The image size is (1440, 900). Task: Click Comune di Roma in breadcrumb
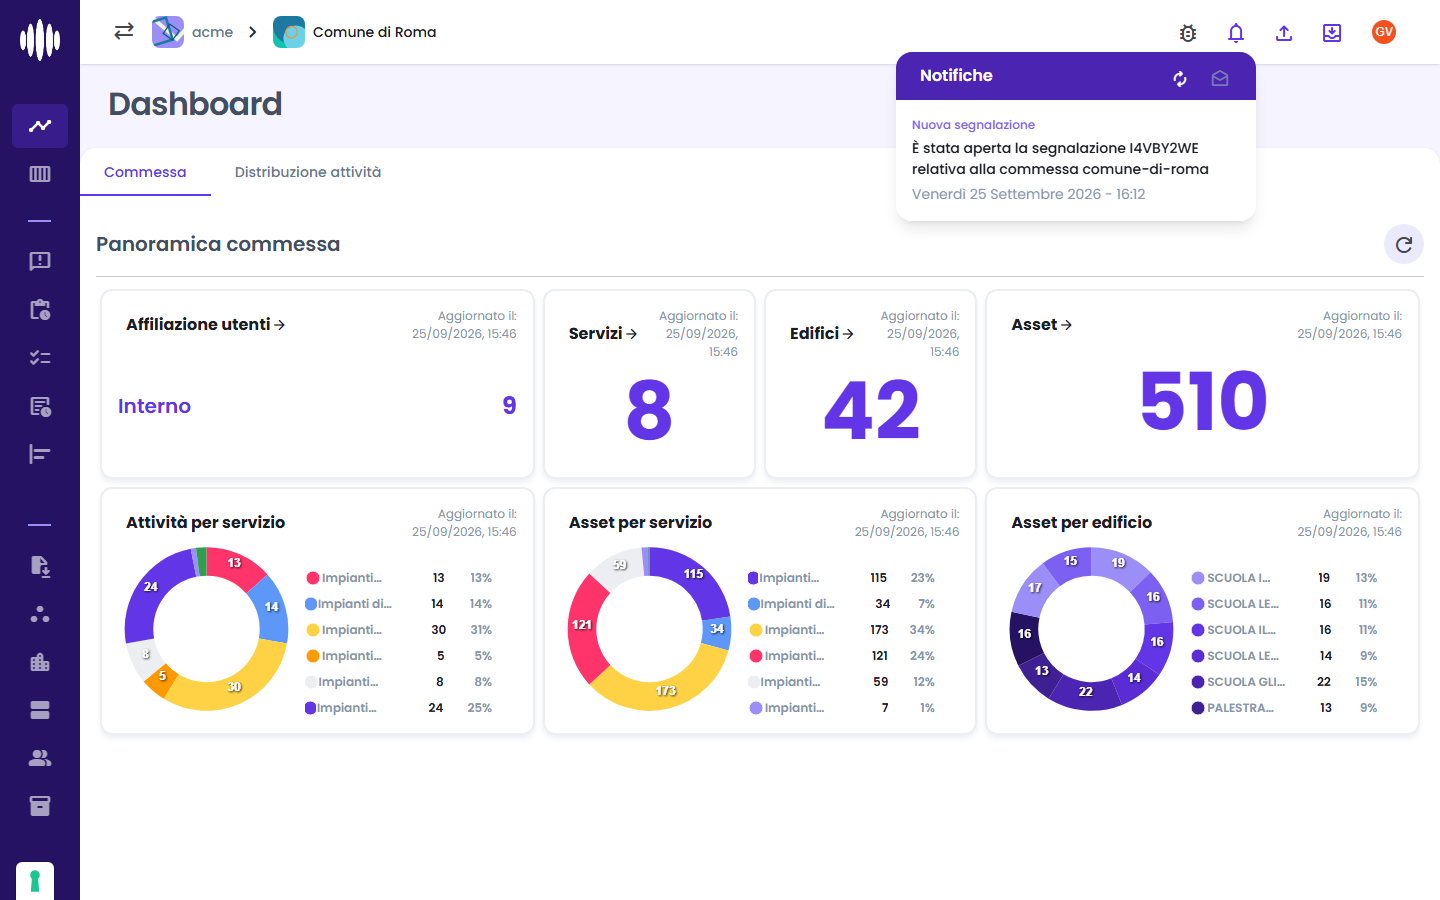point(355,32)
